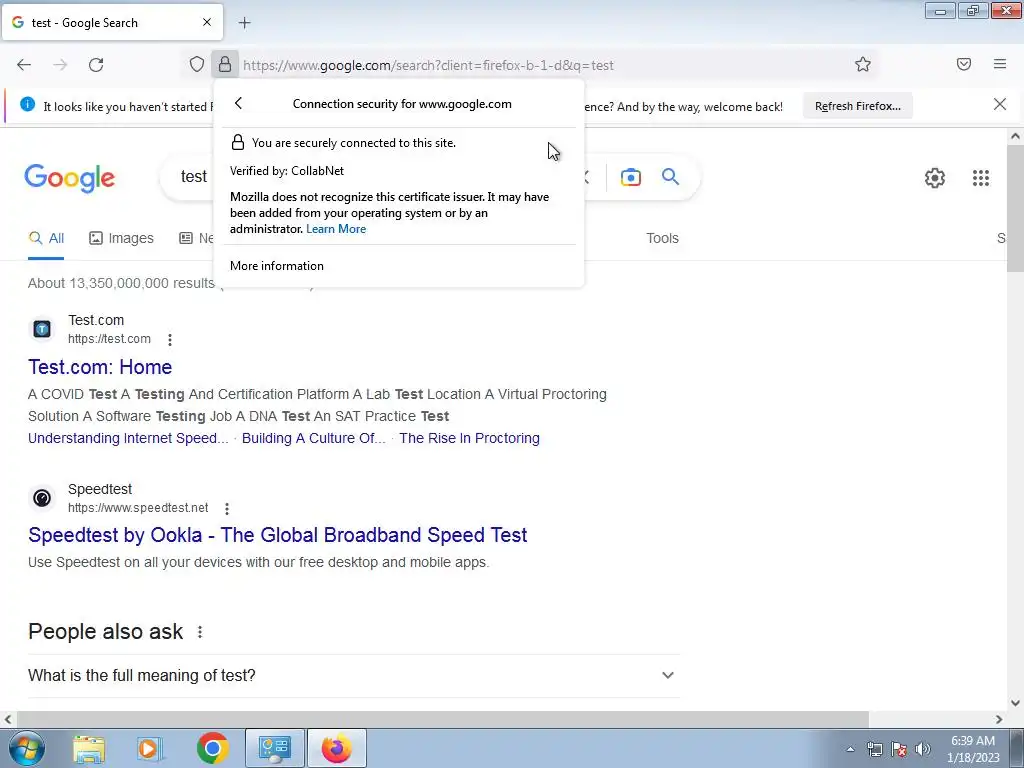Click the scroll down arrow of vertical scrollbar
The width and height of the screenshot is (1024, 768).
pos(1015,703)
